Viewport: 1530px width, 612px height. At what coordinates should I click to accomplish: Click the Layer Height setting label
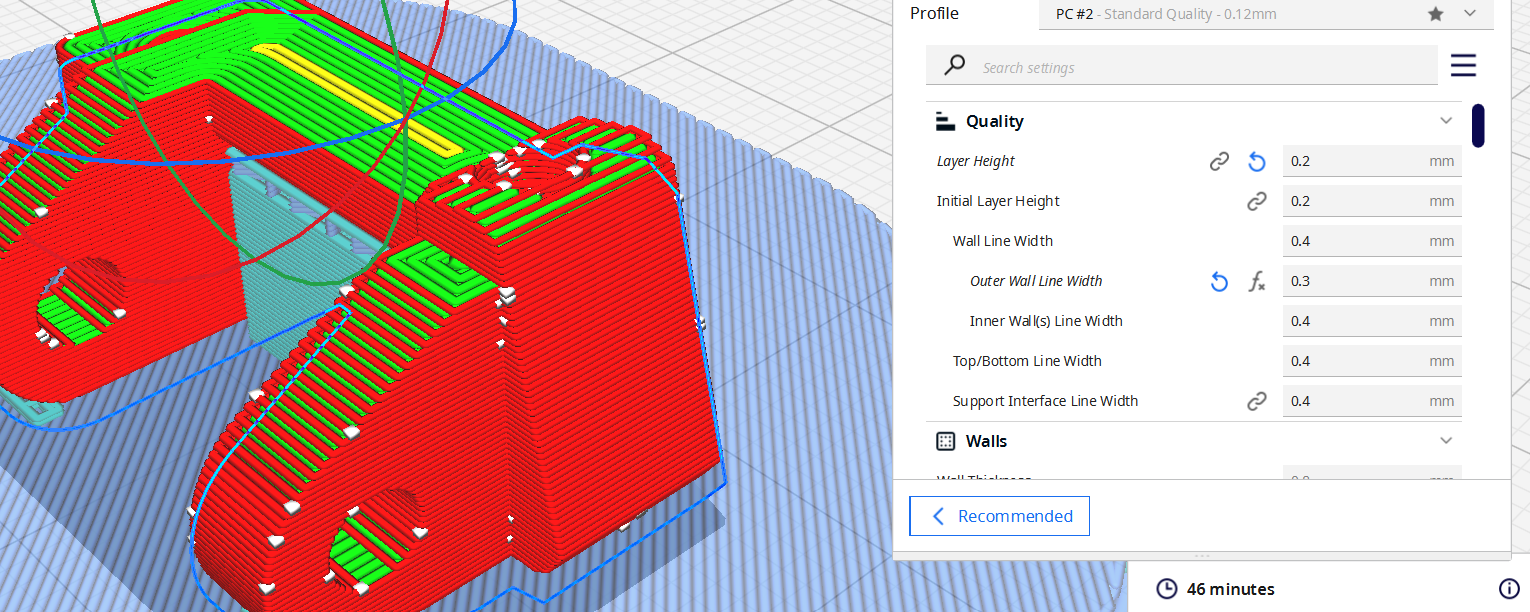tap(975, 161)
